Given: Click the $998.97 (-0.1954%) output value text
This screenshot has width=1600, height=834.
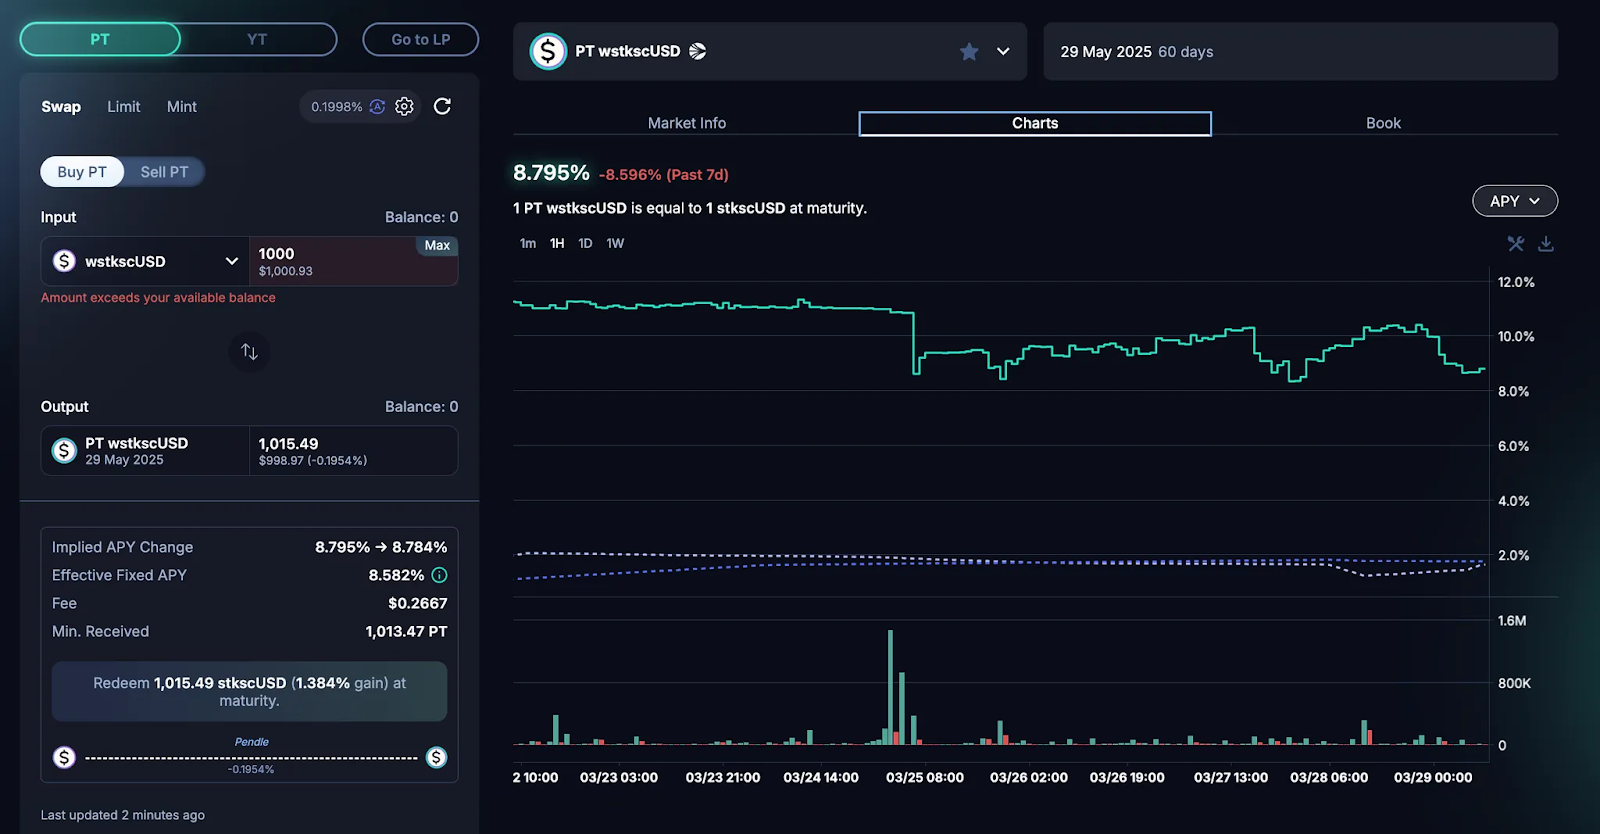Looking at the screenshot, I should [313, 461].
